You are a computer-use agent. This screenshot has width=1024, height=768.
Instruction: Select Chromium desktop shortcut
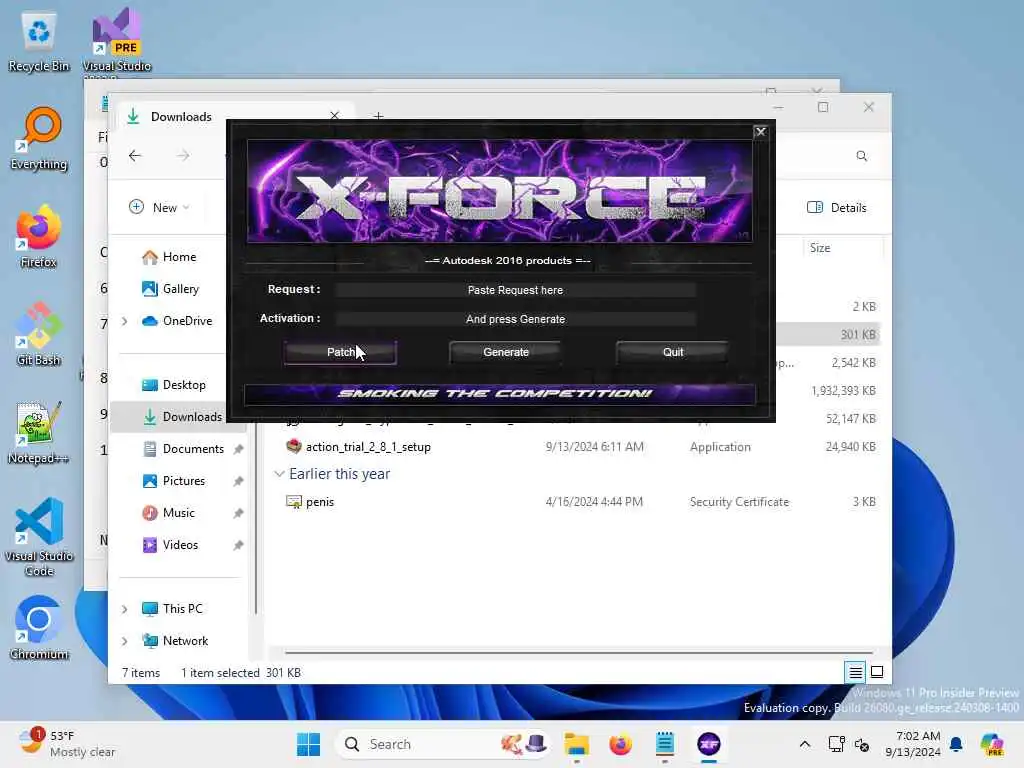[x=39, y=628]
